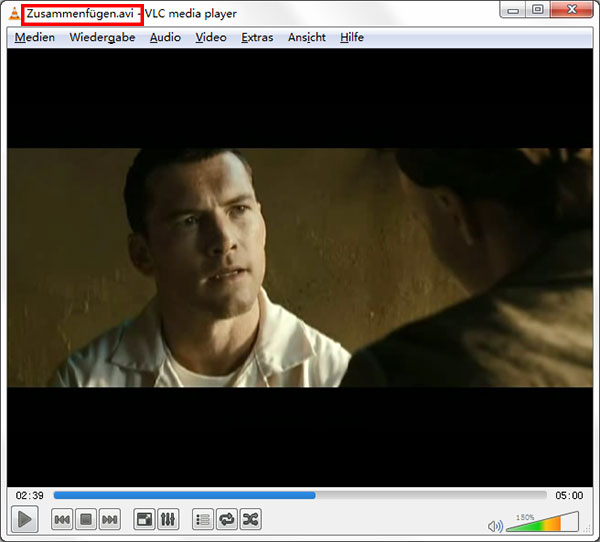Click elapsed time 02:39 label
This screenshot has width=600, height=542.
pos(29,495)
